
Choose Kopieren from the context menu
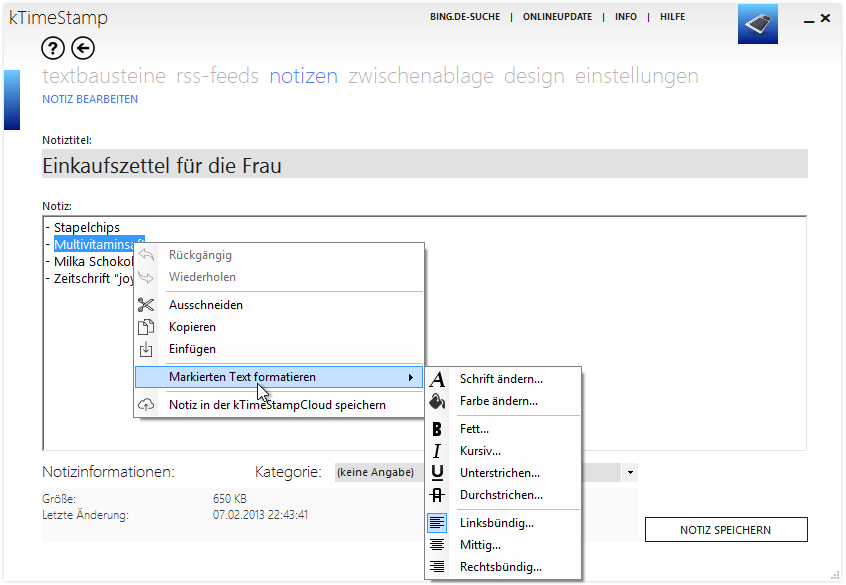[x=279, y=327]
